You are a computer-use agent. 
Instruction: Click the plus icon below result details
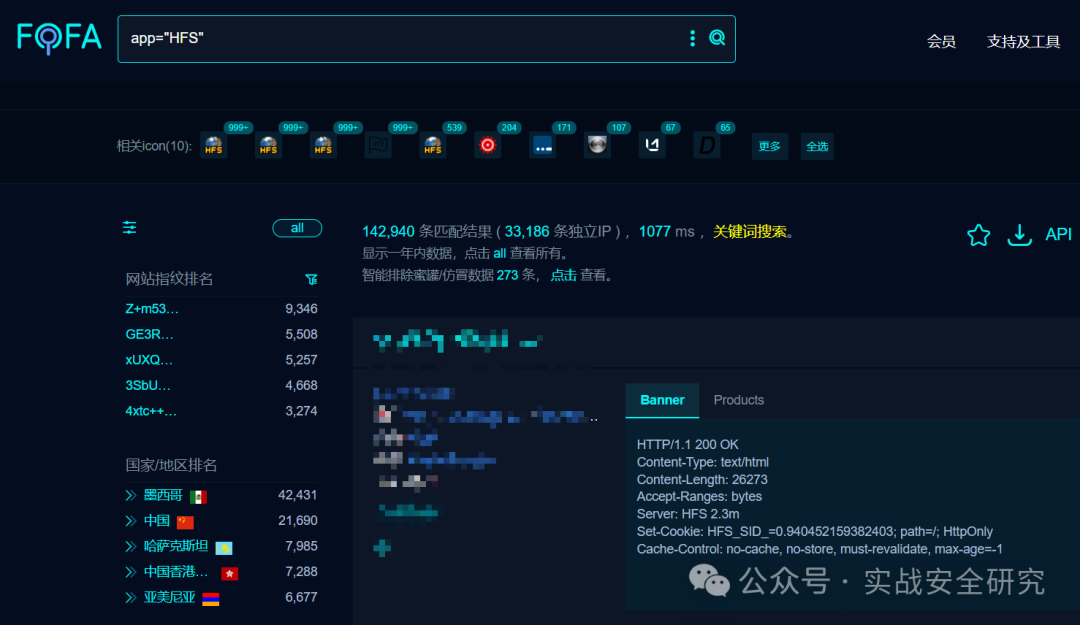click(382, 548)
